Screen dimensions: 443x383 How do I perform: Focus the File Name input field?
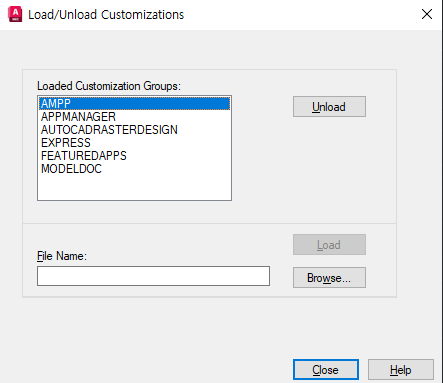(153, 276)
